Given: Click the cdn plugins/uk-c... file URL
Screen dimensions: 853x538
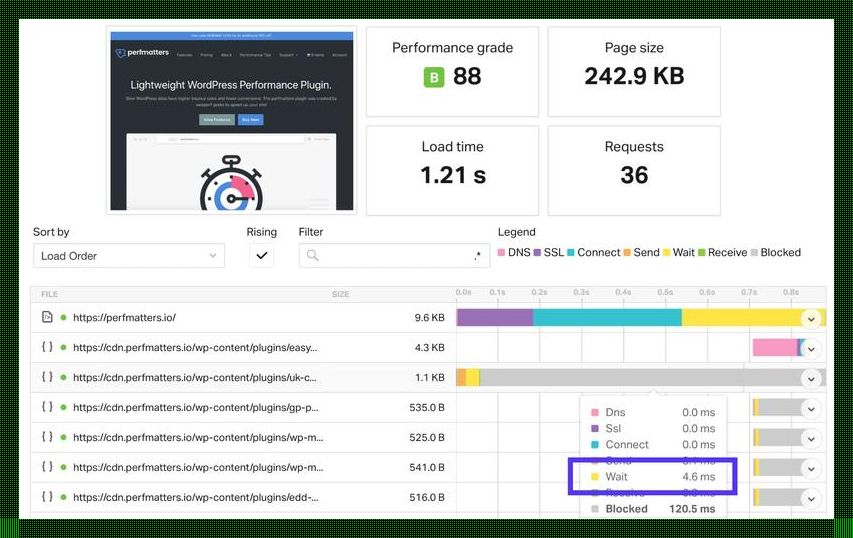Looking at the screenshot, I should [x=194, y=378].
